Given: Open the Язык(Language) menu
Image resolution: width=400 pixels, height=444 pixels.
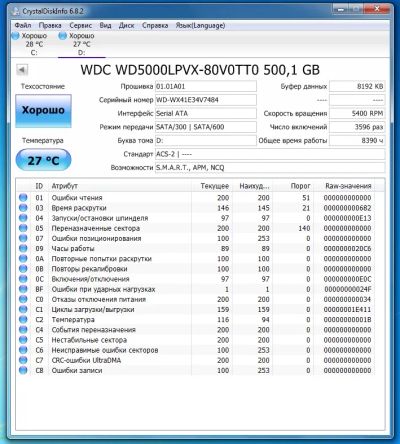Looking at the screenshot, I should click(x=200, y=26).
